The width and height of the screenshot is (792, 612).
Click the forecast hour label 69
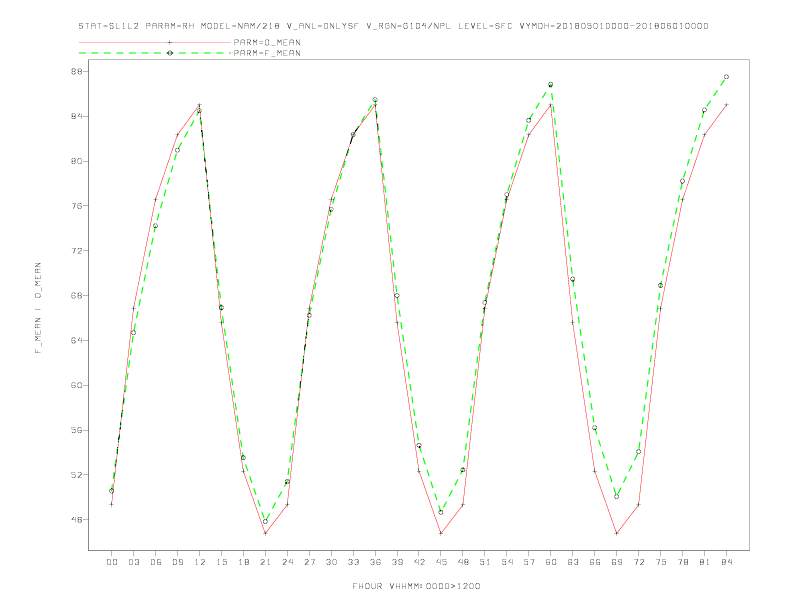click(x=617, y=562)
